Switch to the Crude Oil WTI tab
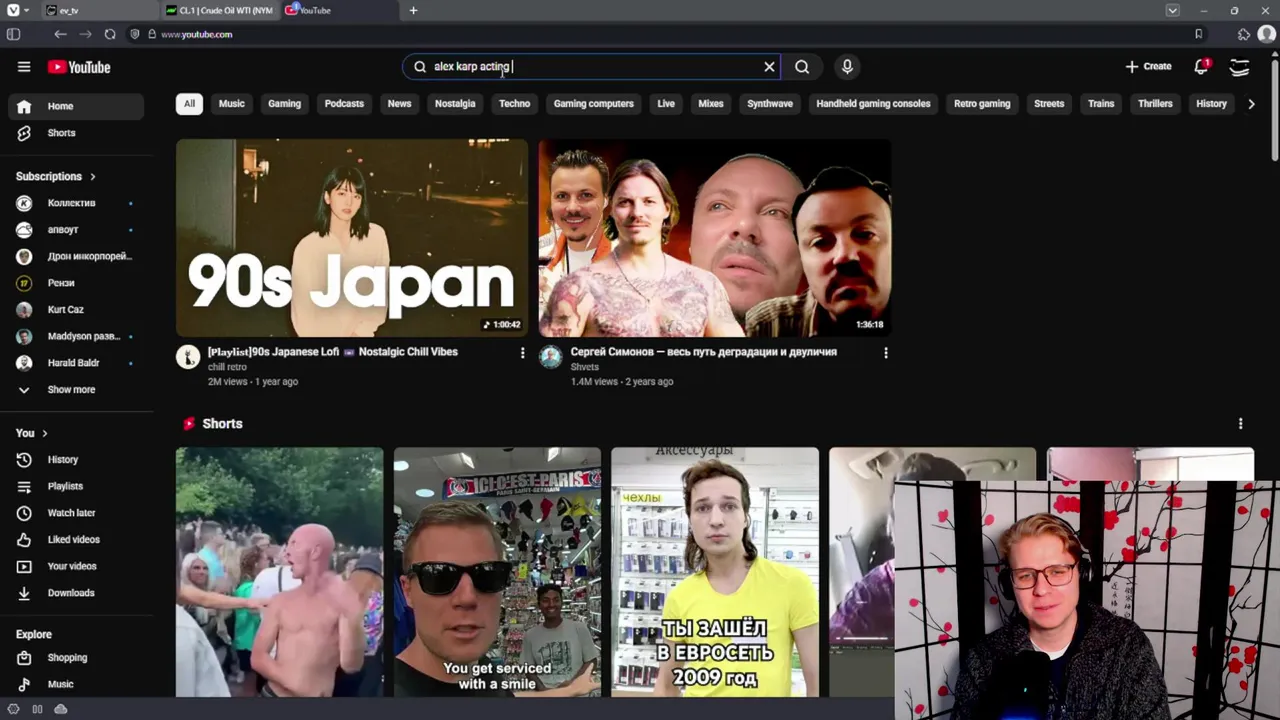1280x720 pixels. coord(219,10)
